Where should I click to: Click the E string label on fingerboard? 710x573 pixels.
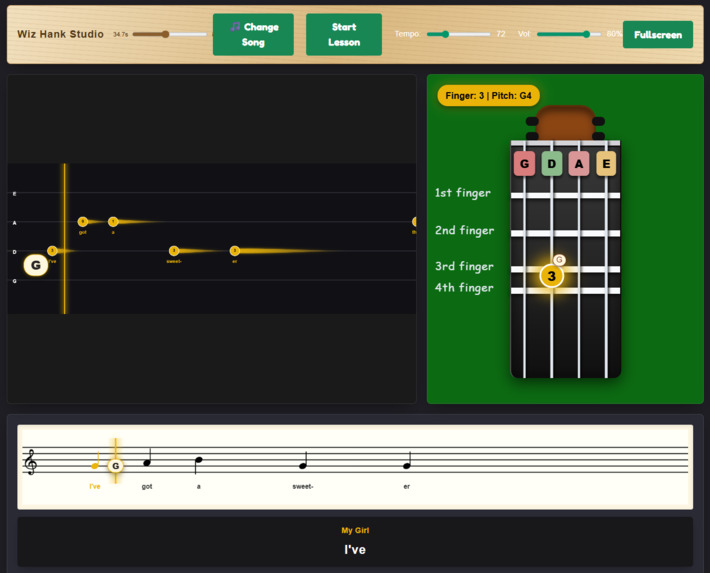[x=606, y=164]
